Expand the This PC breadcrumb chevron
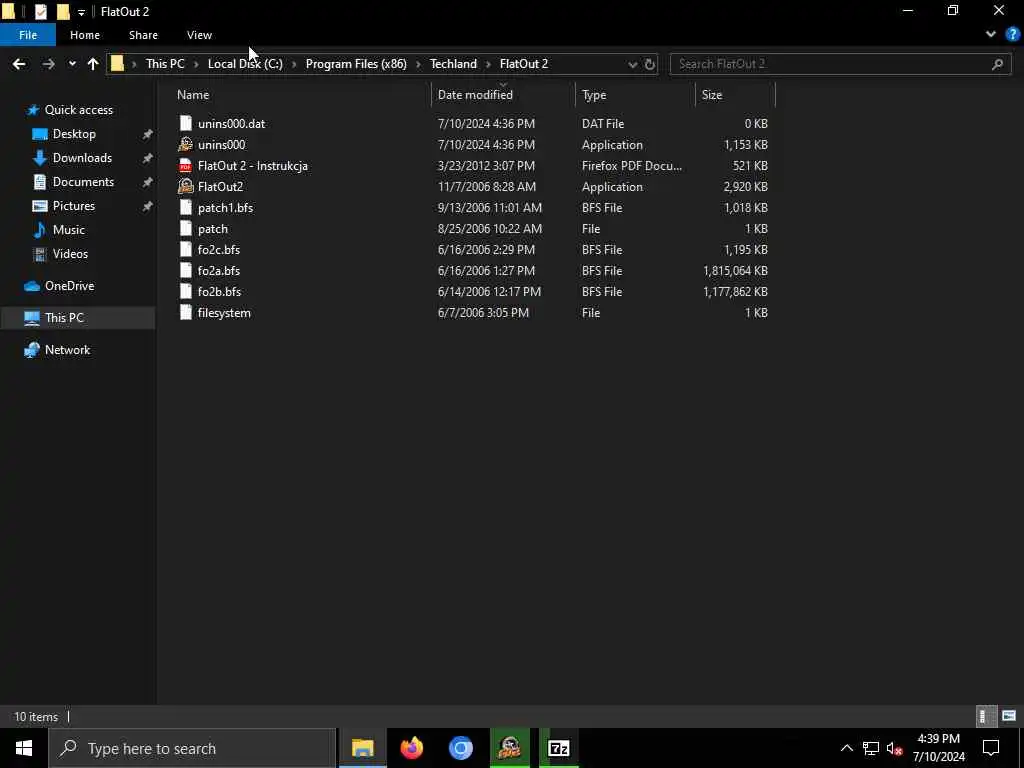The image size is (1024, 768). pyautogui.click(x=196, y=64)
